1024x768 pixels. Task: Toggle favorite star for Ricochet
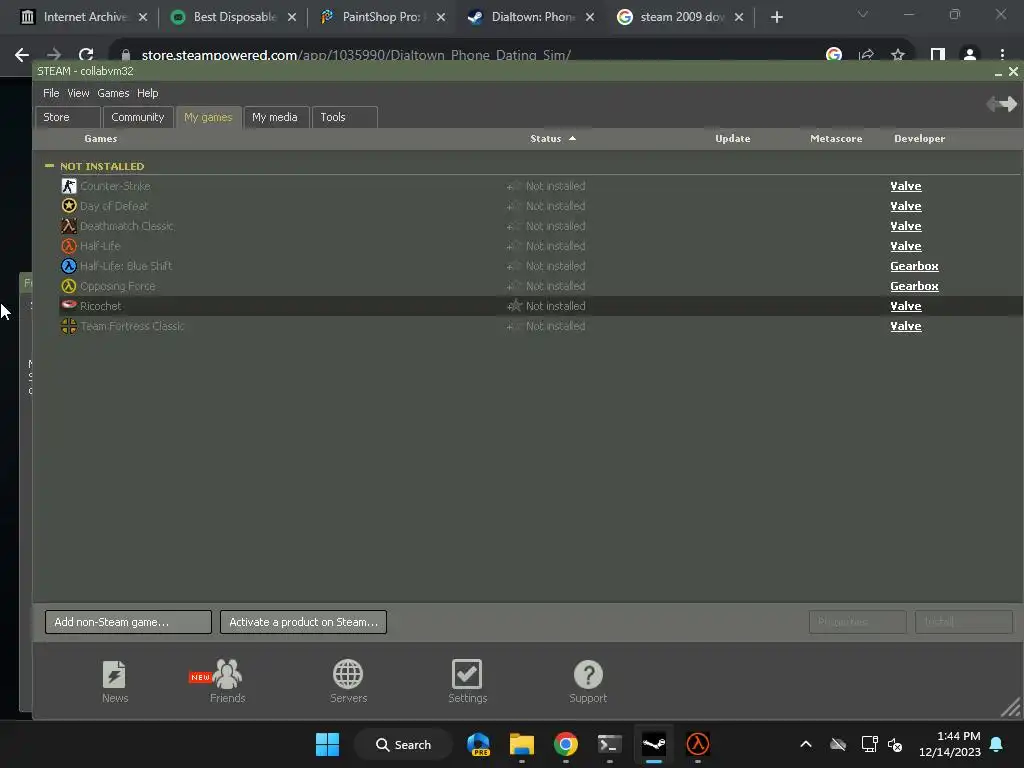(515, 306)
